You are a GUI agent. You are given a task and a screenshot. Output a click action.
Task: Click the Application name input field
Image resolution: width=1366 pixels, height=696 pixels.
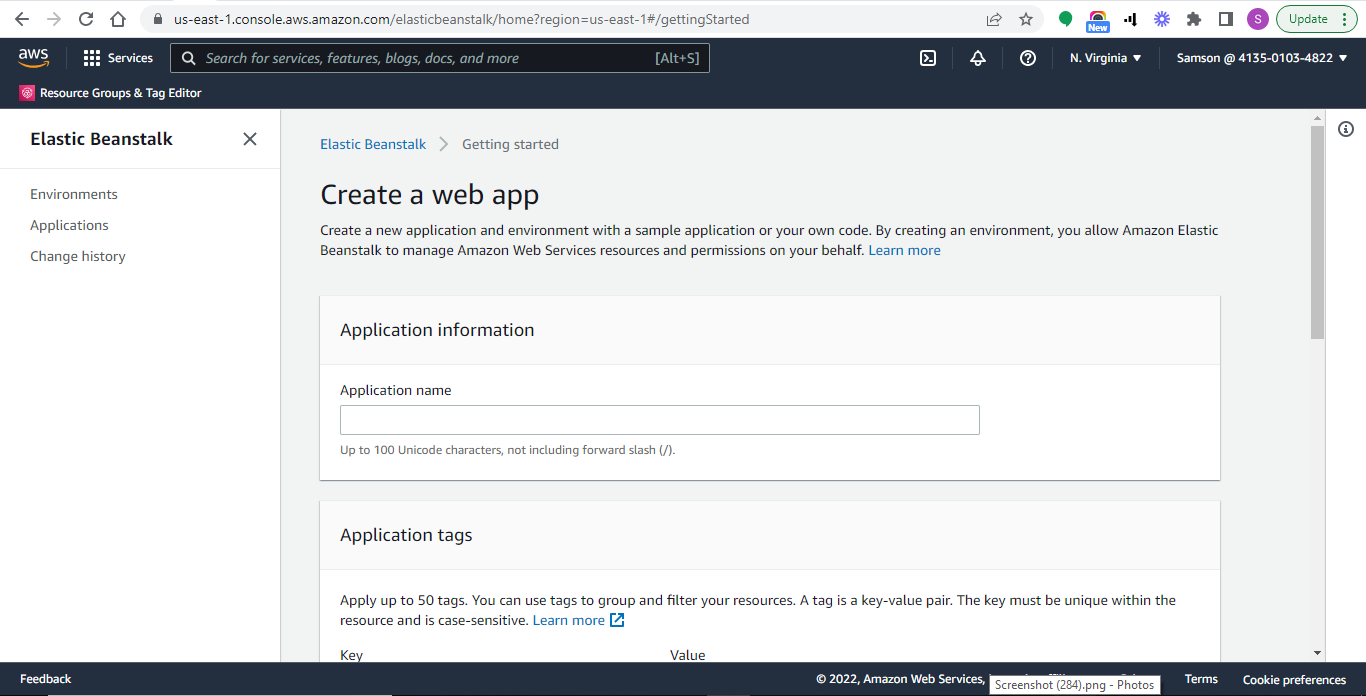coord(659,420)
